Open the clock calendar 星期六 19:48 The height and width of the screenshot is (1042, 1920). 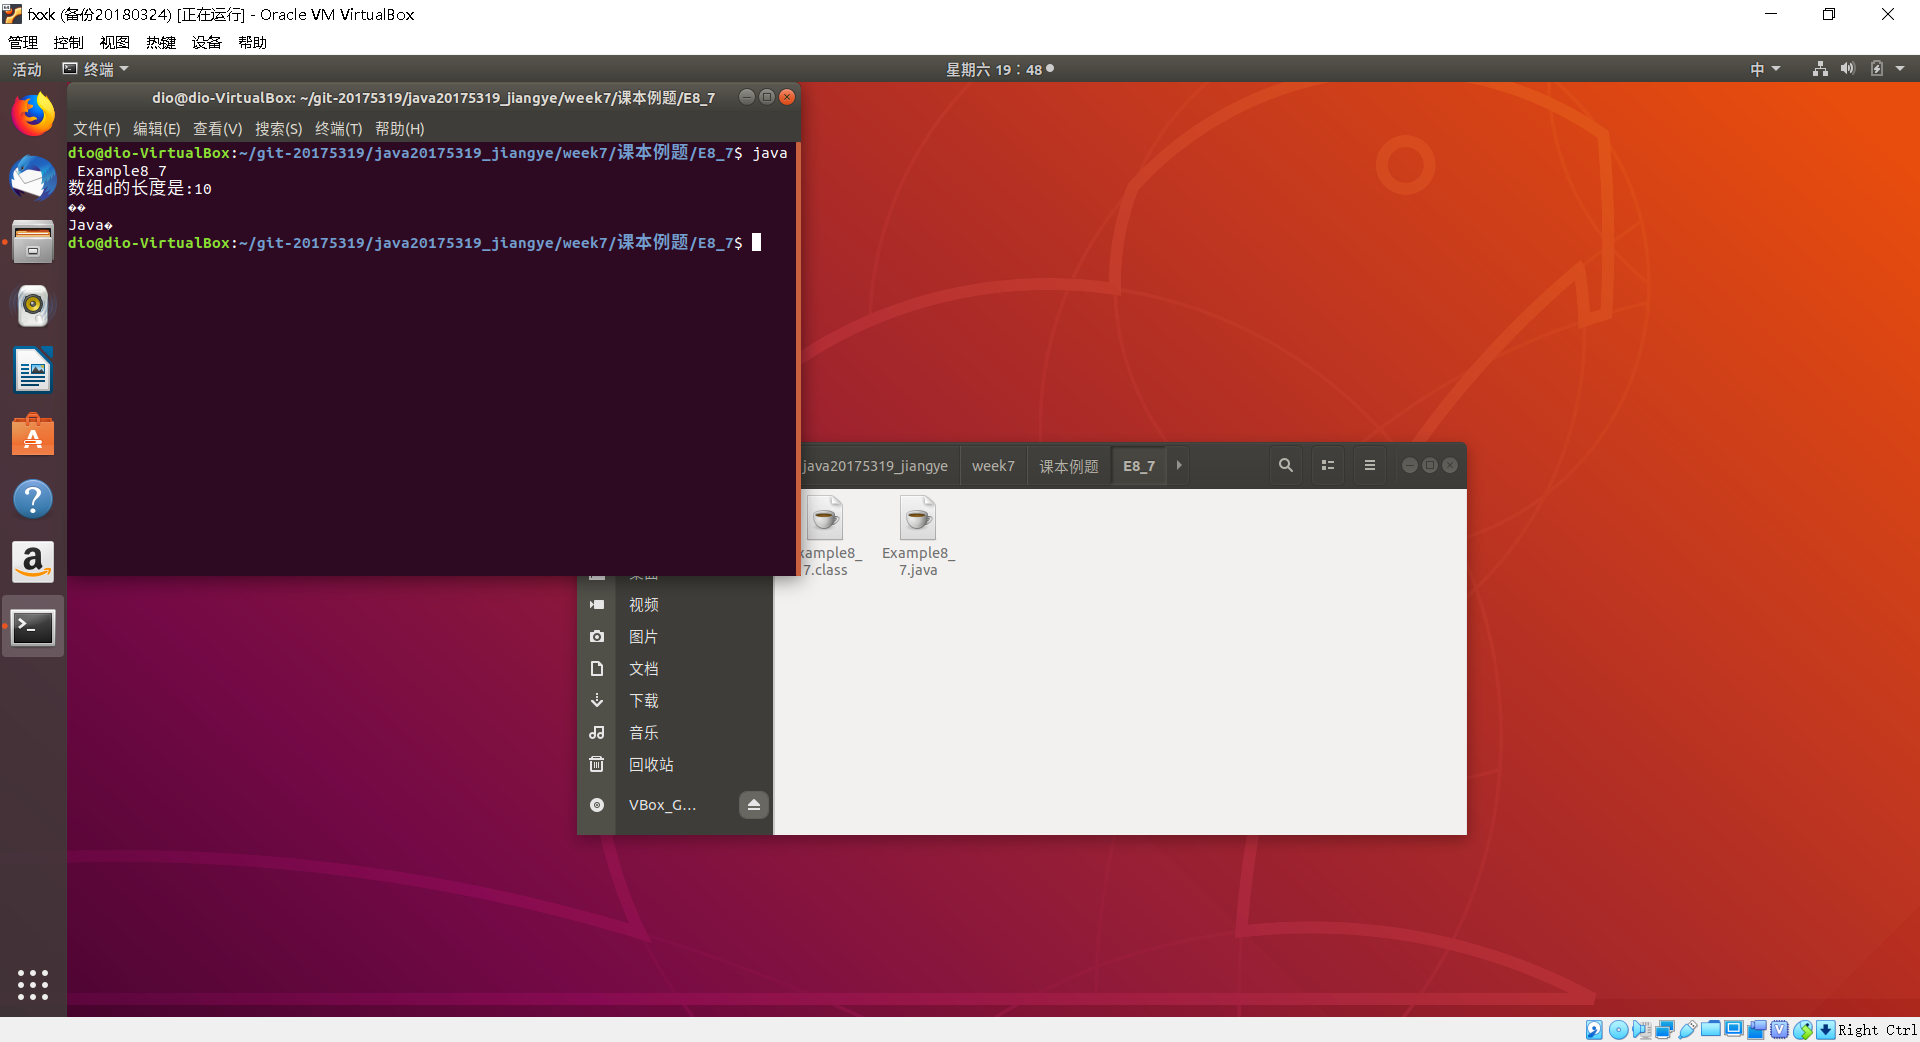point(1000,69)
